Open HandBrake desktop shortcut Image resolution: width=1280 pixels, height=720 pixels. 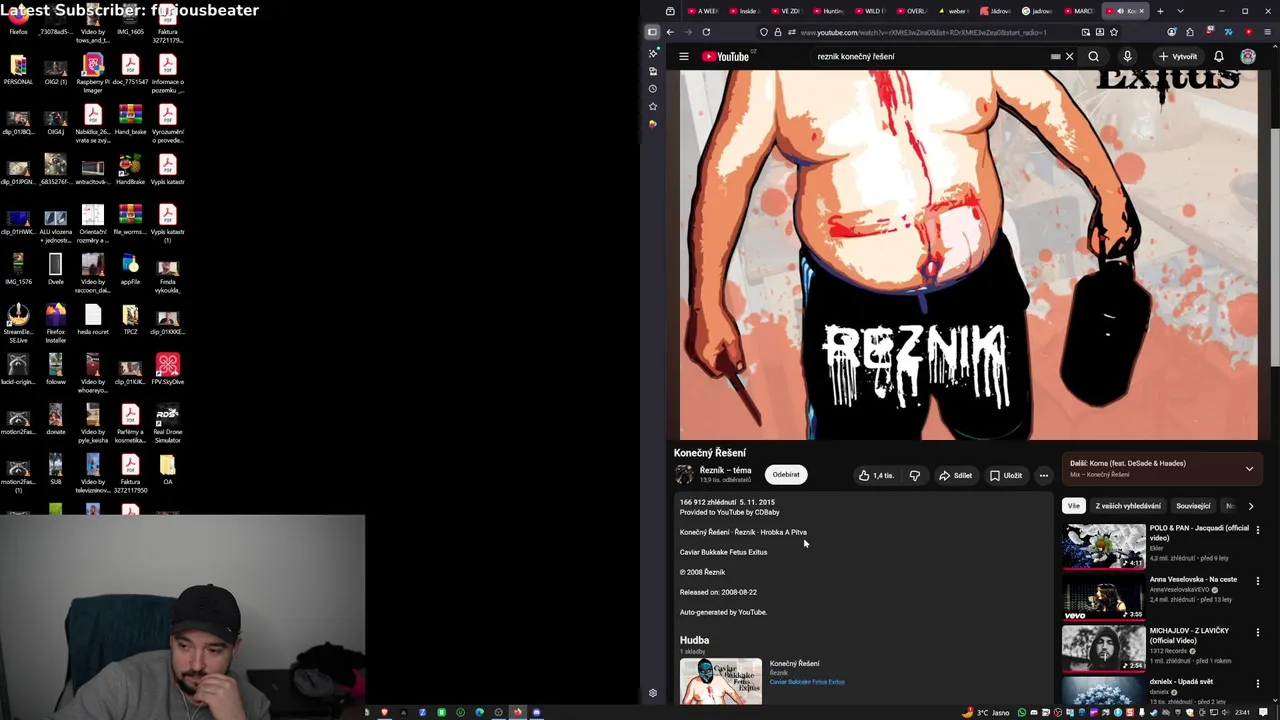point(130,168)
